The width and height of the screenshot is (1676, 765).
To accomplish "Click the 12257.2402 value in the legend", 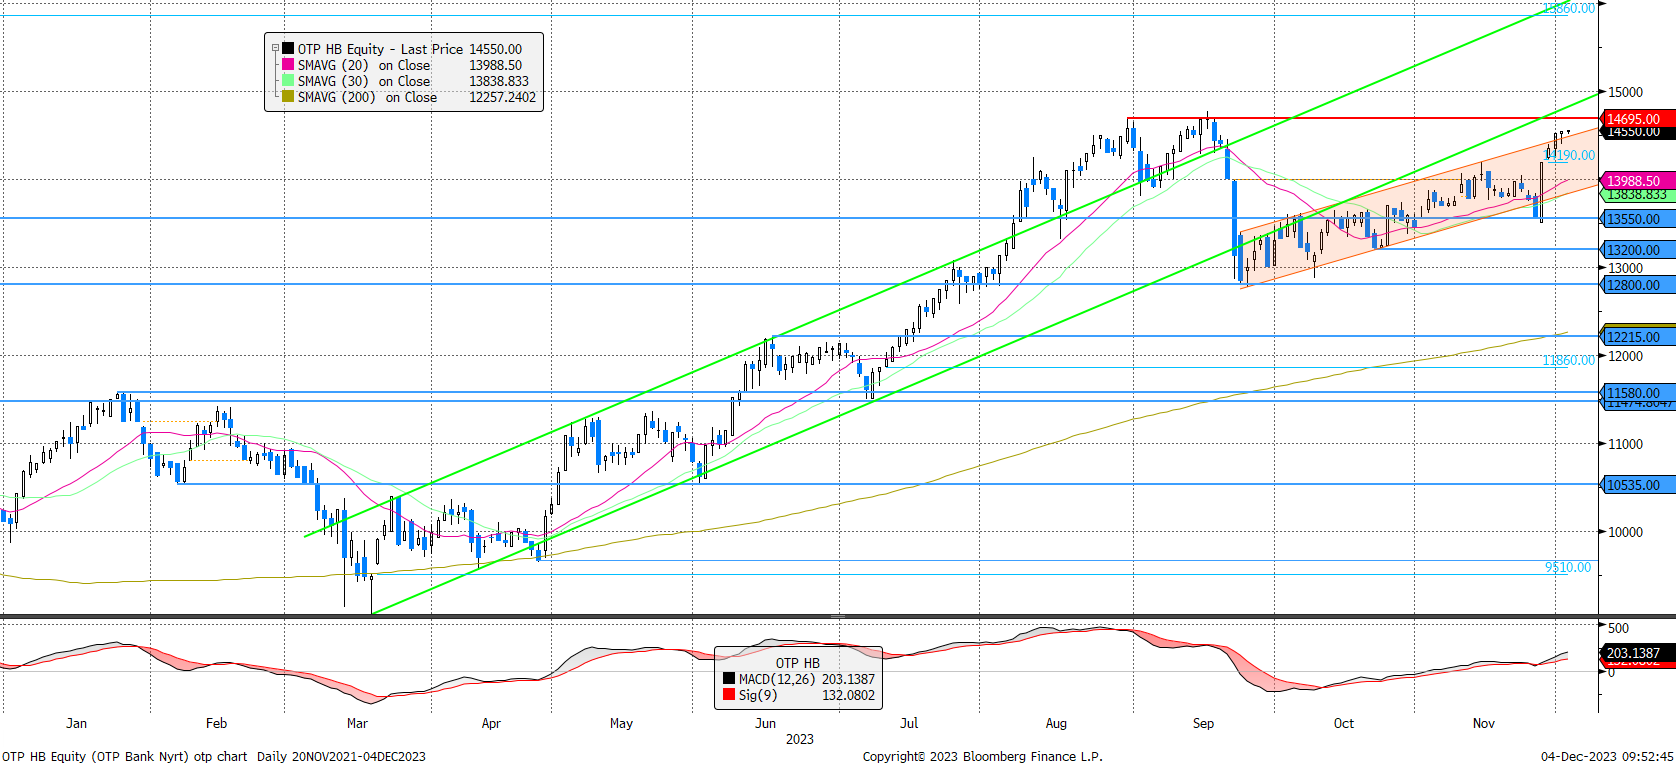I will pos(503,97).
